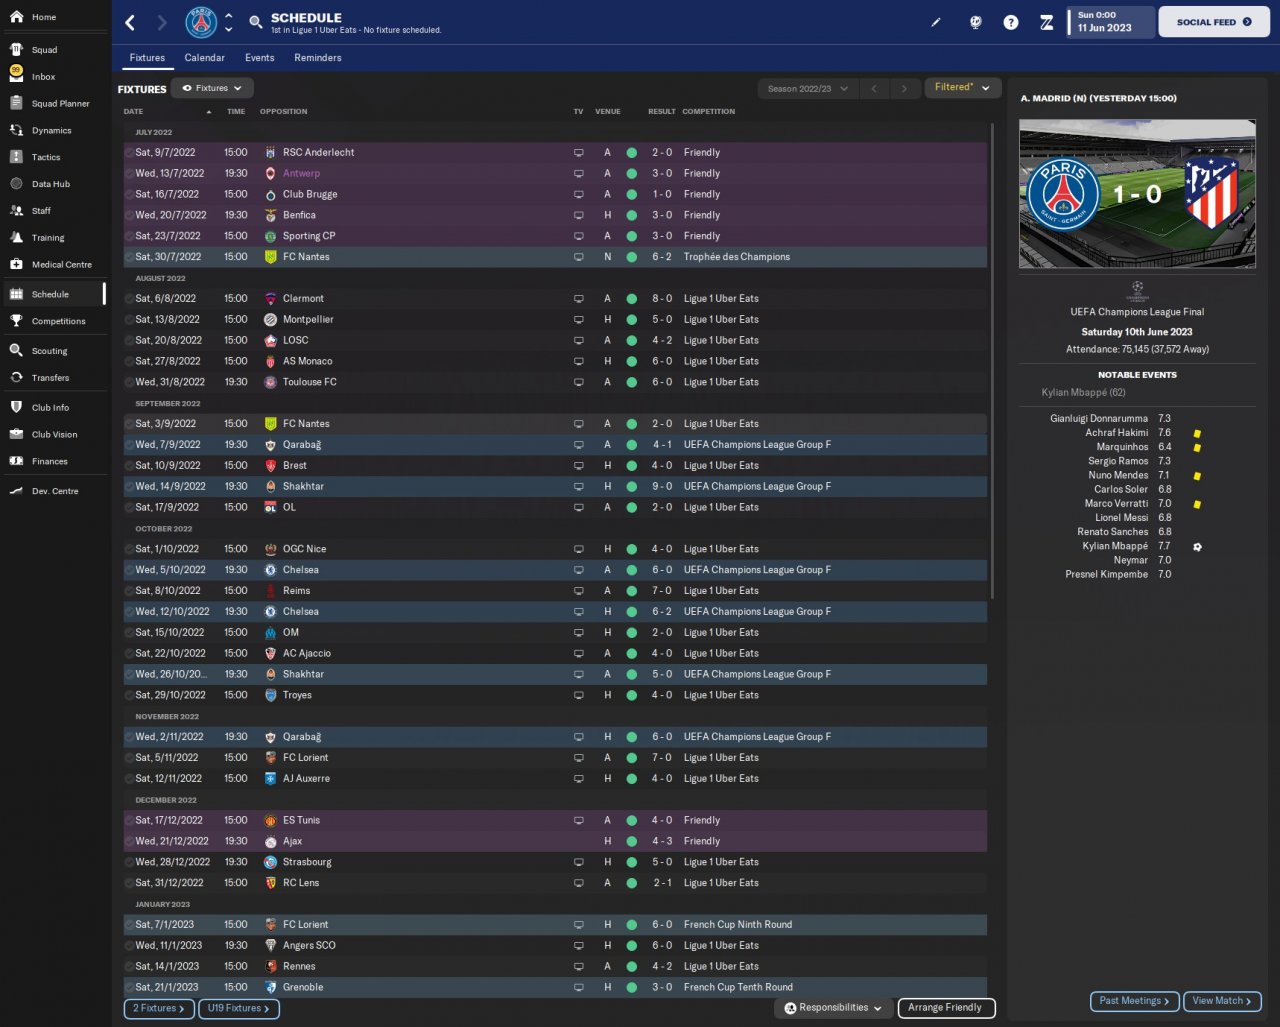Image resolution: width=1280 pixels, height=1027 pixels.
Task: Click the forward navigation arrow in header
Action: pos(162,22)
